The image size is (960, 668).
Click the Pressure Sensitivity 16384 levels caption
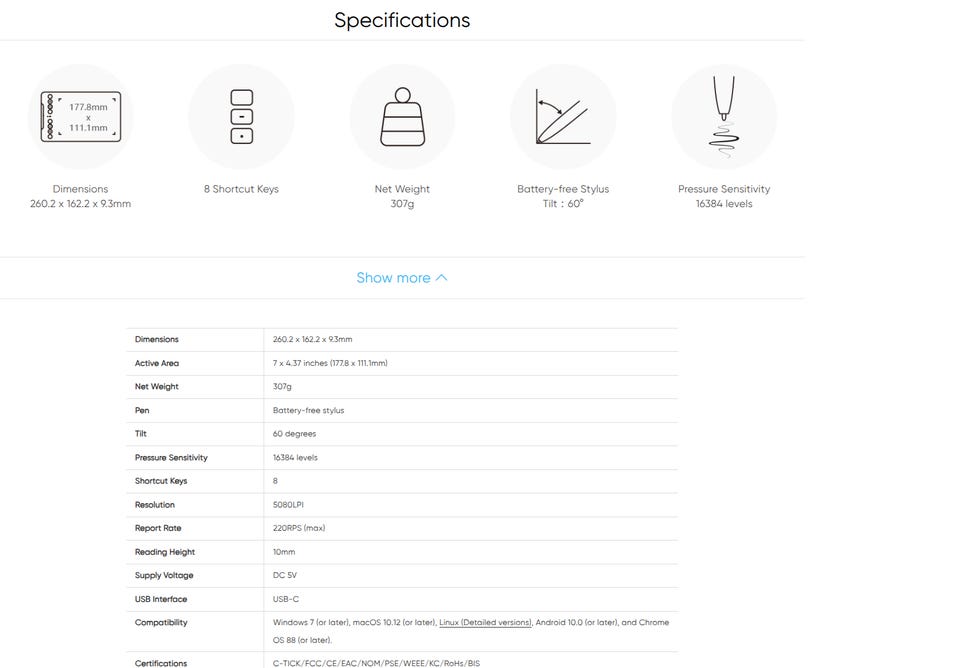724,196
